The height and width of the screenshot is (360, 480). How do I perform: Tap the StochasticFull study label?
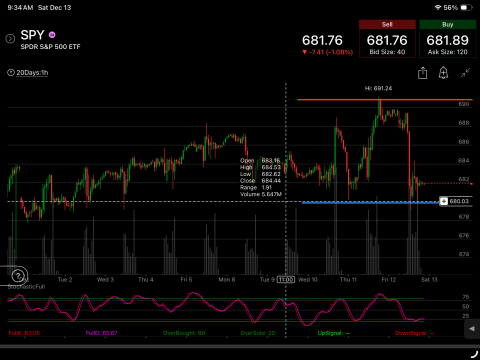[x=26, y=287]
